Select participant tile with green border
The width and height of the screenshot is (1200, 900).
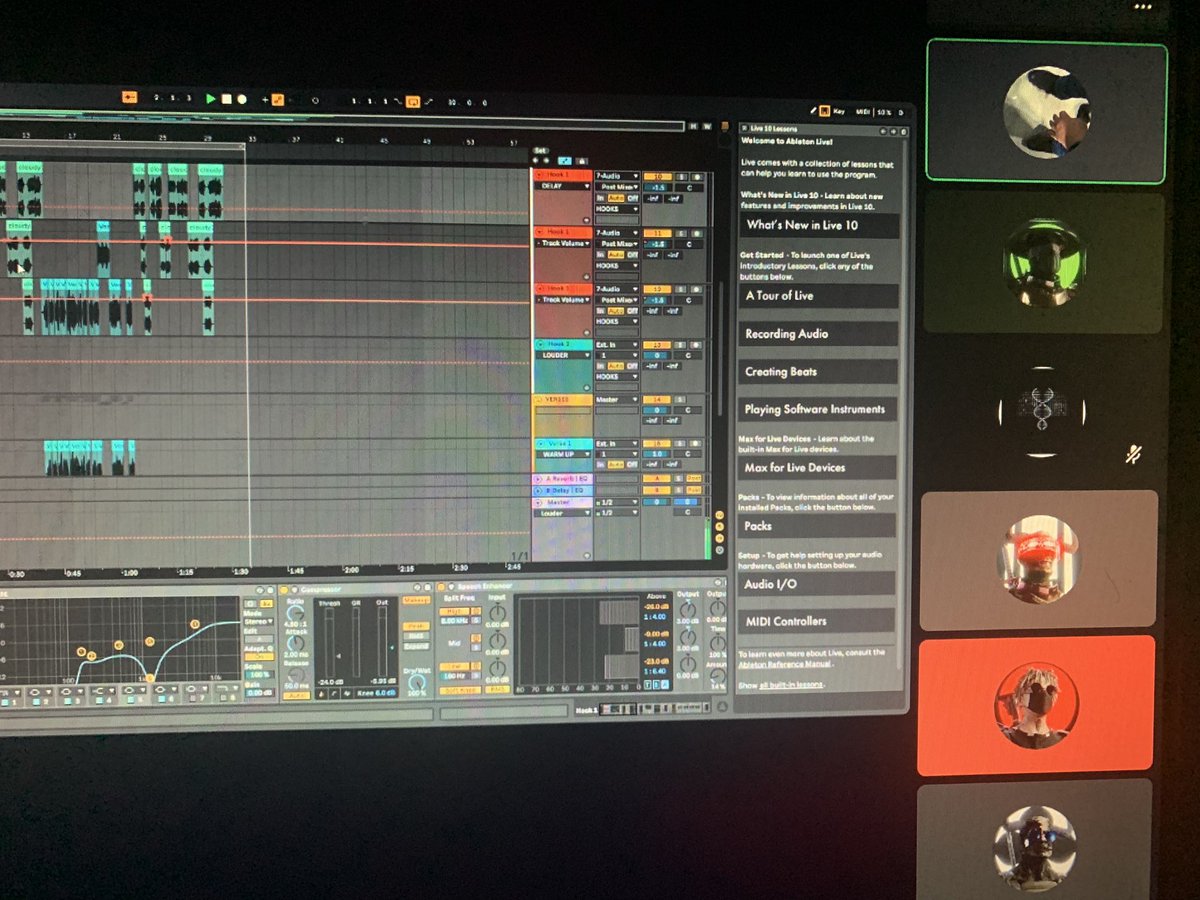(1047, 111)
